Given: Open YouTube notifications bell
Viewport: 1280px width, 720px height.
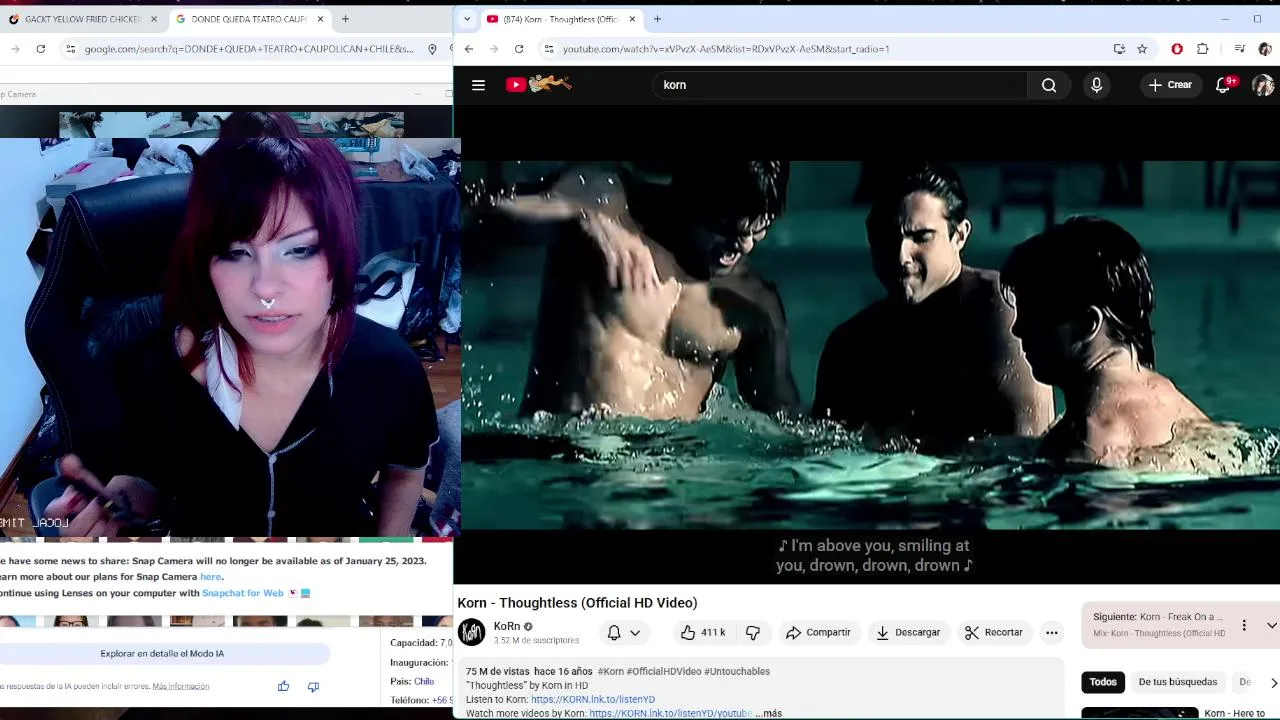Looking at the screenshot, I should pos(1223,85).
